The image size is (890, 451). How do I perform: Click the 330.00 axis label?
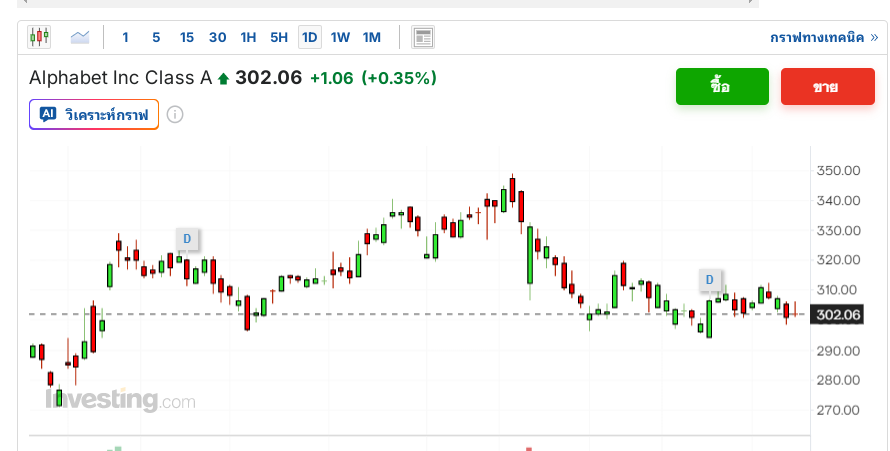(838, 231)
